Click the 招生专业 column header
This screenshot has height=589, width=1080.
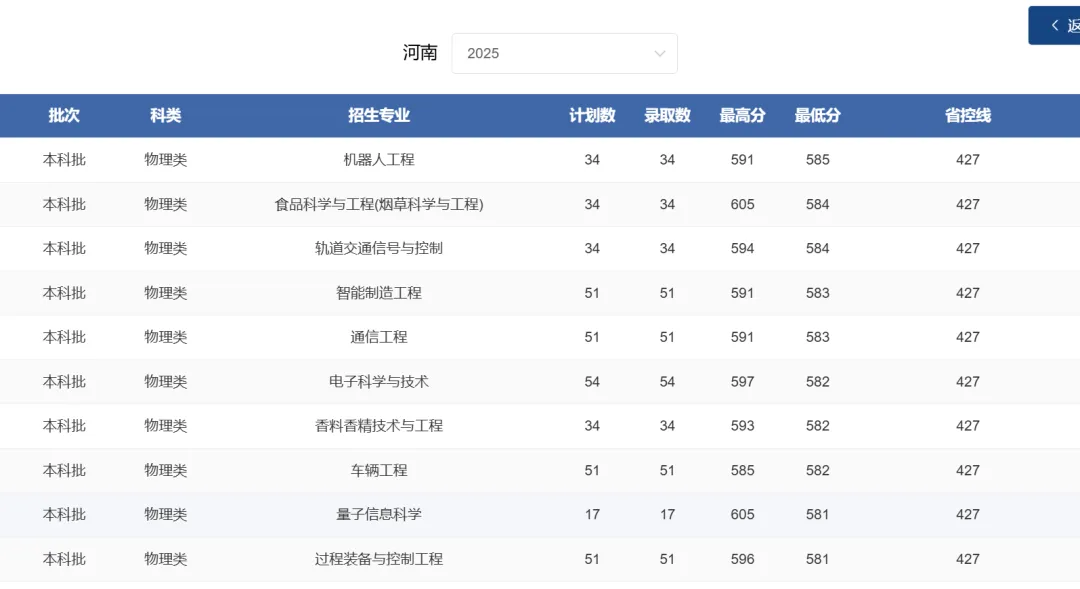tap(379, 116)
